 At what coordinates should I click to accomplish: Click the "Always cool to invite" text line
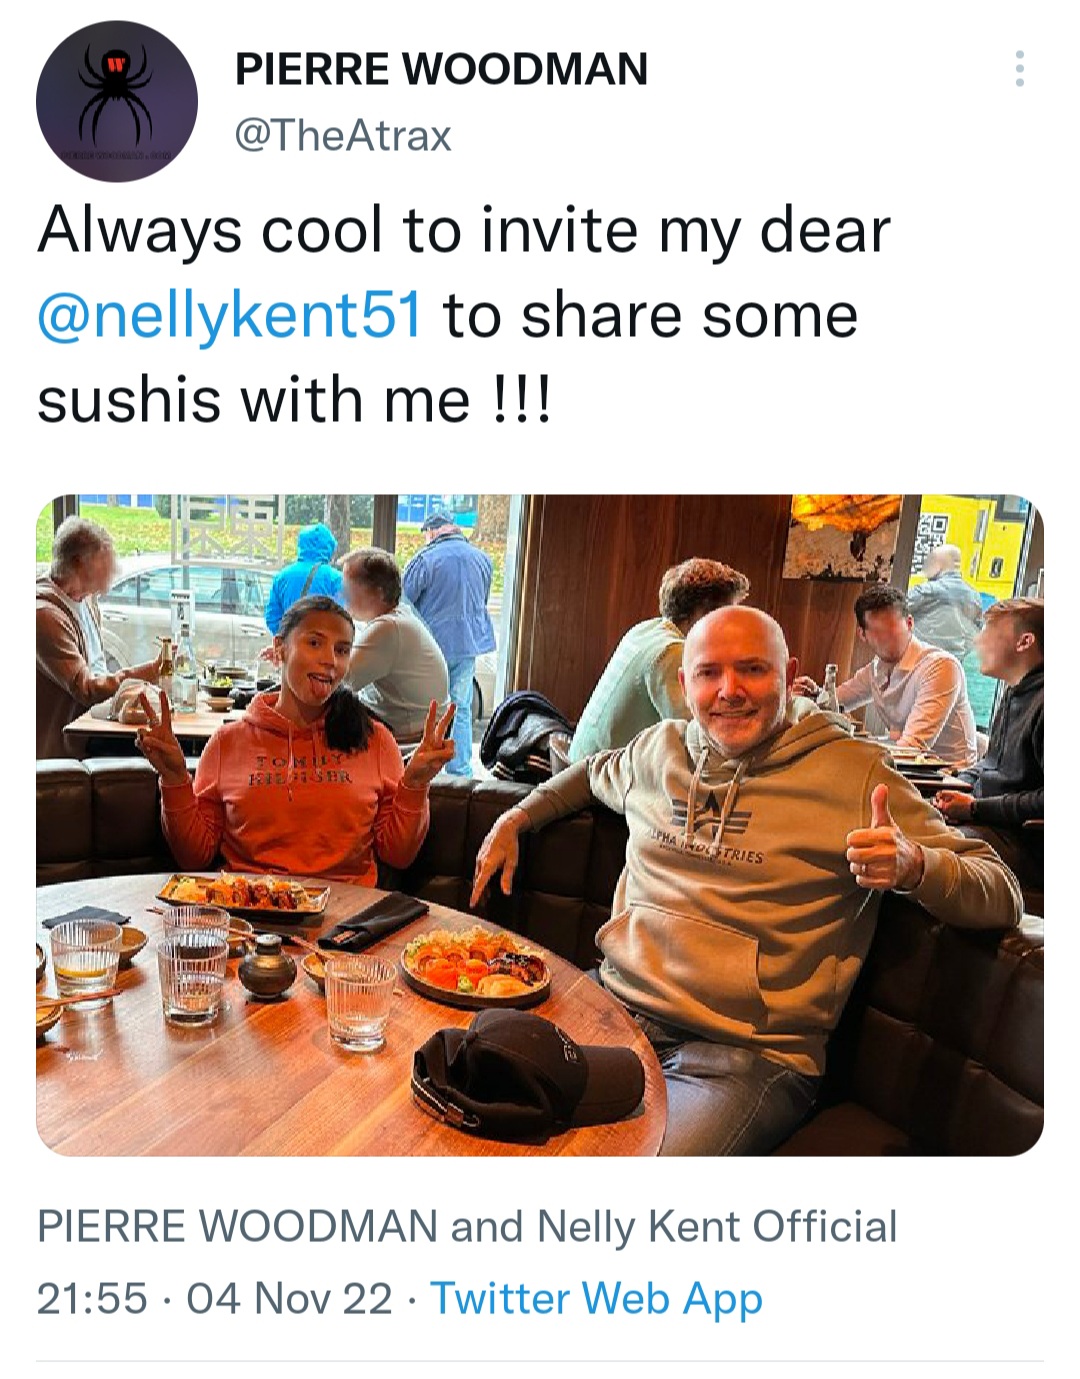(463, 231)
